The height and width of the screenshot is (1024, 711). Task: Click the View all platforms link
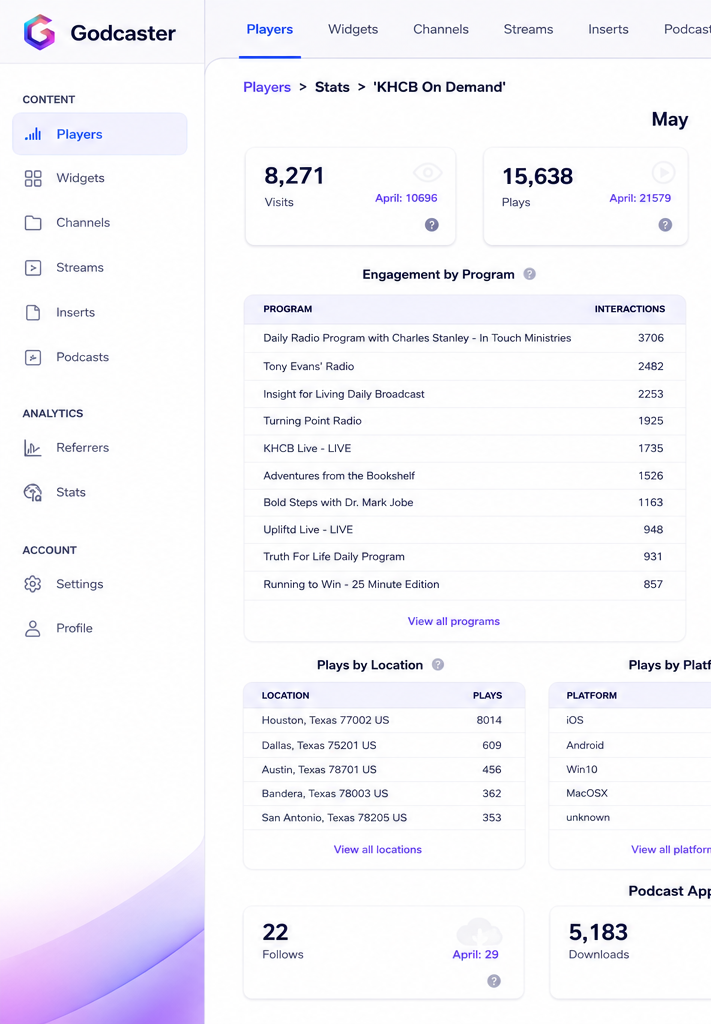(671, 850)
